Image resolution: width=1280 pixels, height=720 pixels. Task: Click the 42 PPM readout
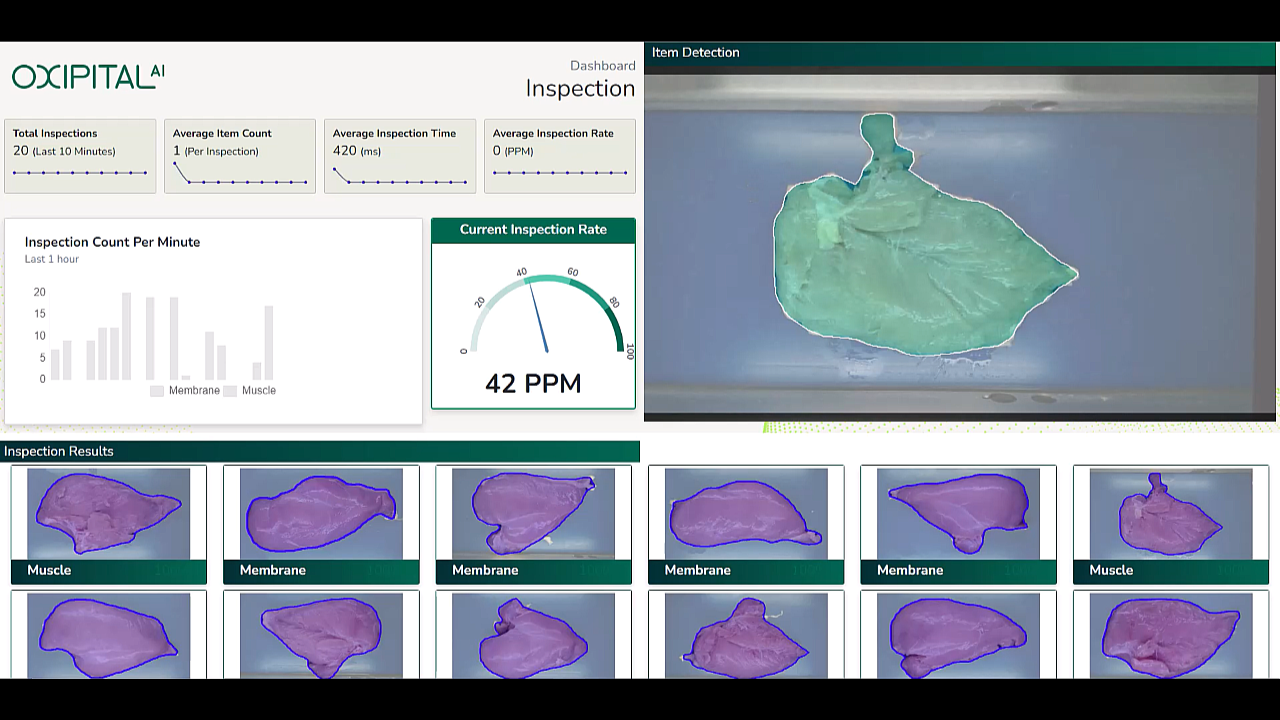pos(533,384)
